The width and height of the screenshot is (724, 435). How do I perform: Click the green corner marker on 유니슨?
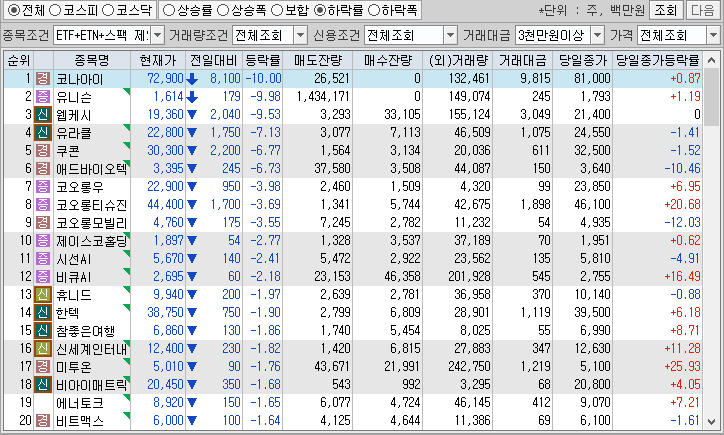[127, 92]
